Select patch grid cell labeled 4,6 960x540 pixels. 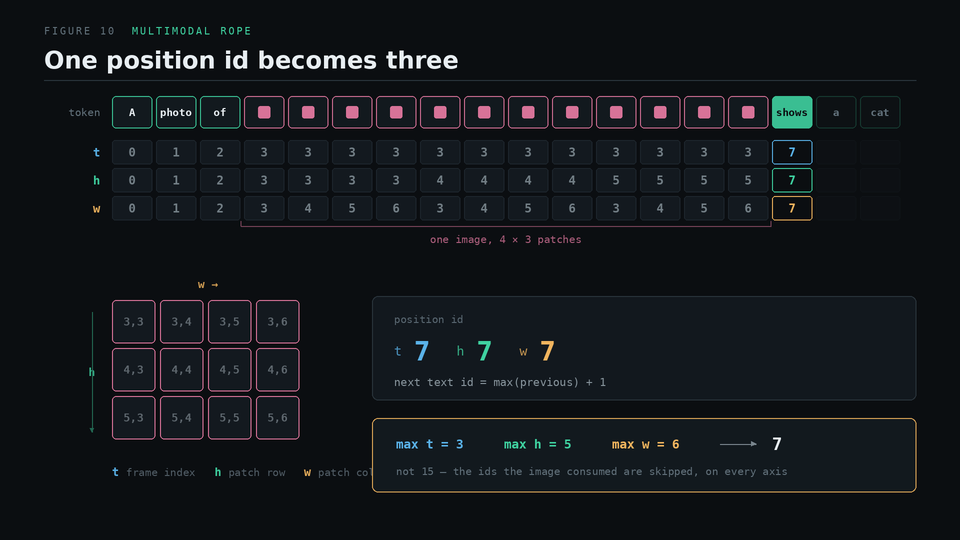(278, 370)
